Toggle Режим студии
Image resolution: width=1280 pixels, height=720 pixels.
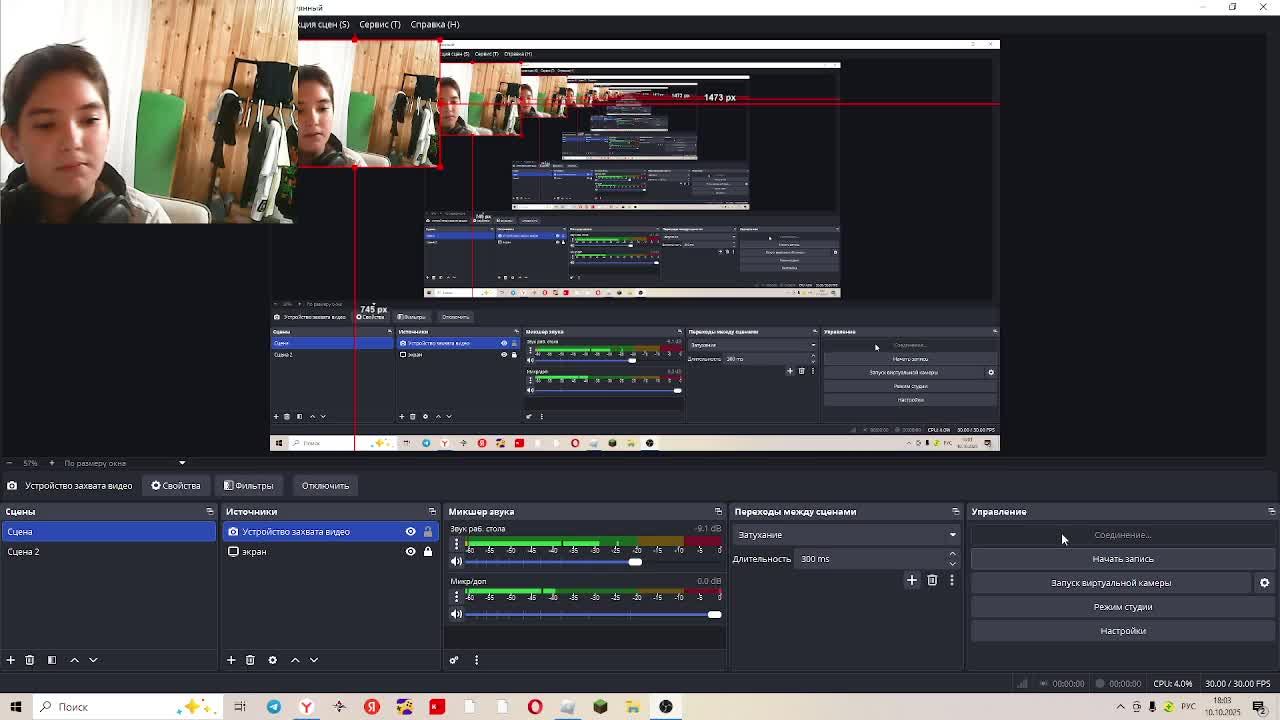[x=1122, y=607]
